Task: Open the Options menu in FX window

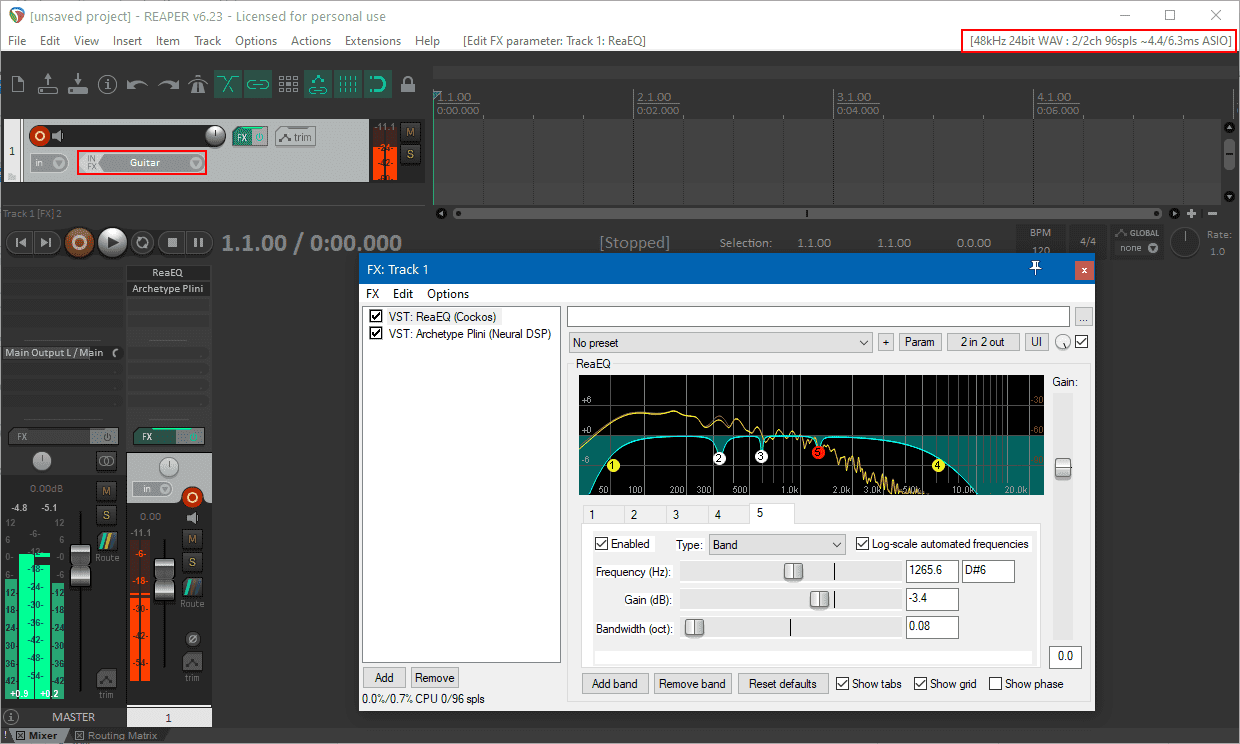Action: click(448, 294)
